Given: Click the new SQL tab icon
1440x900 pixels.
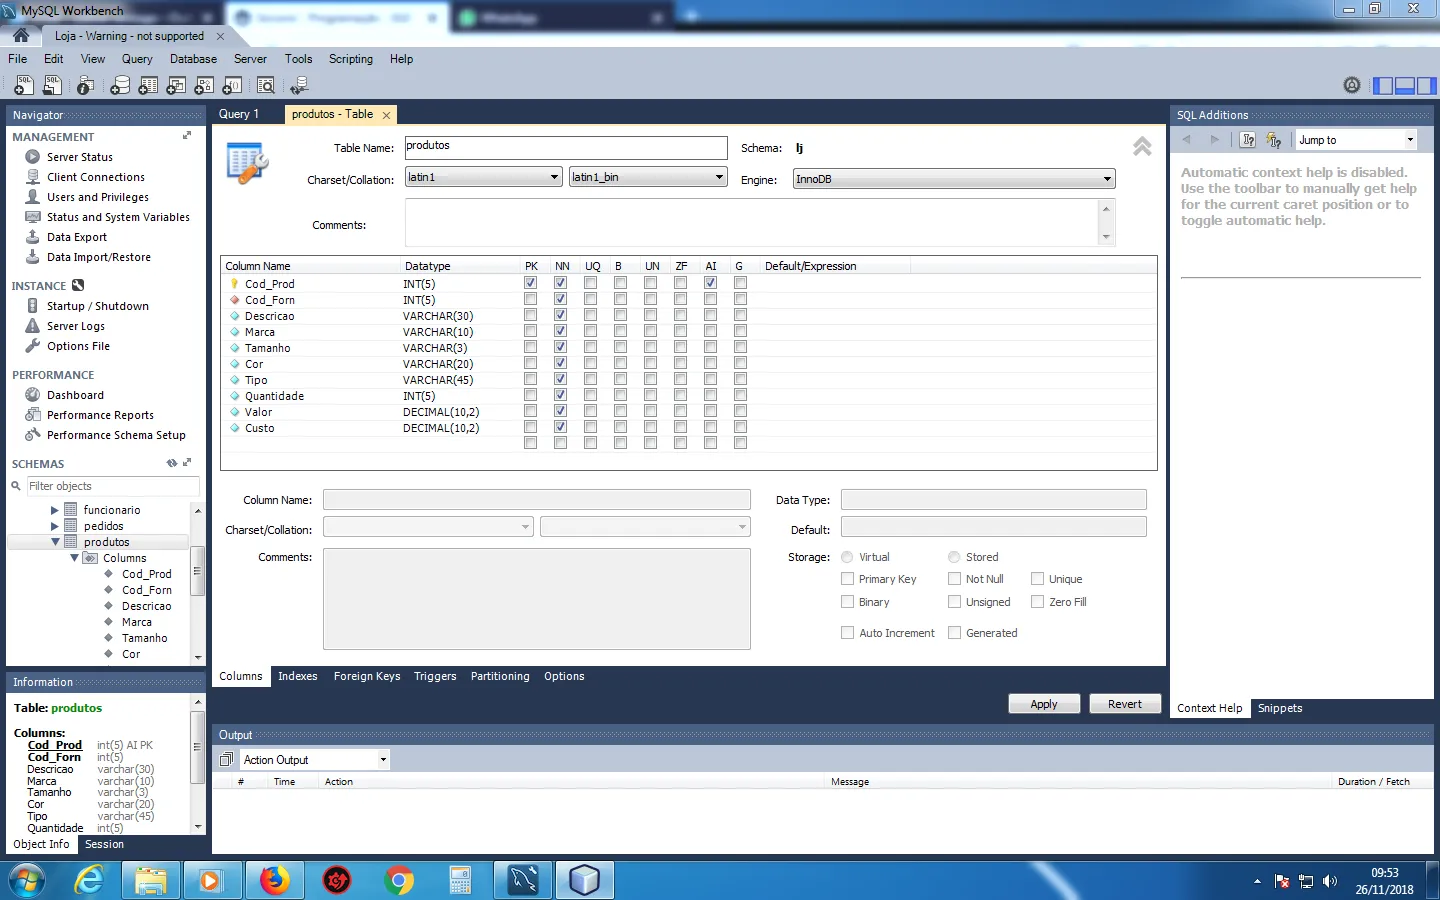Looking at the screenshot, I should point(23,86).
